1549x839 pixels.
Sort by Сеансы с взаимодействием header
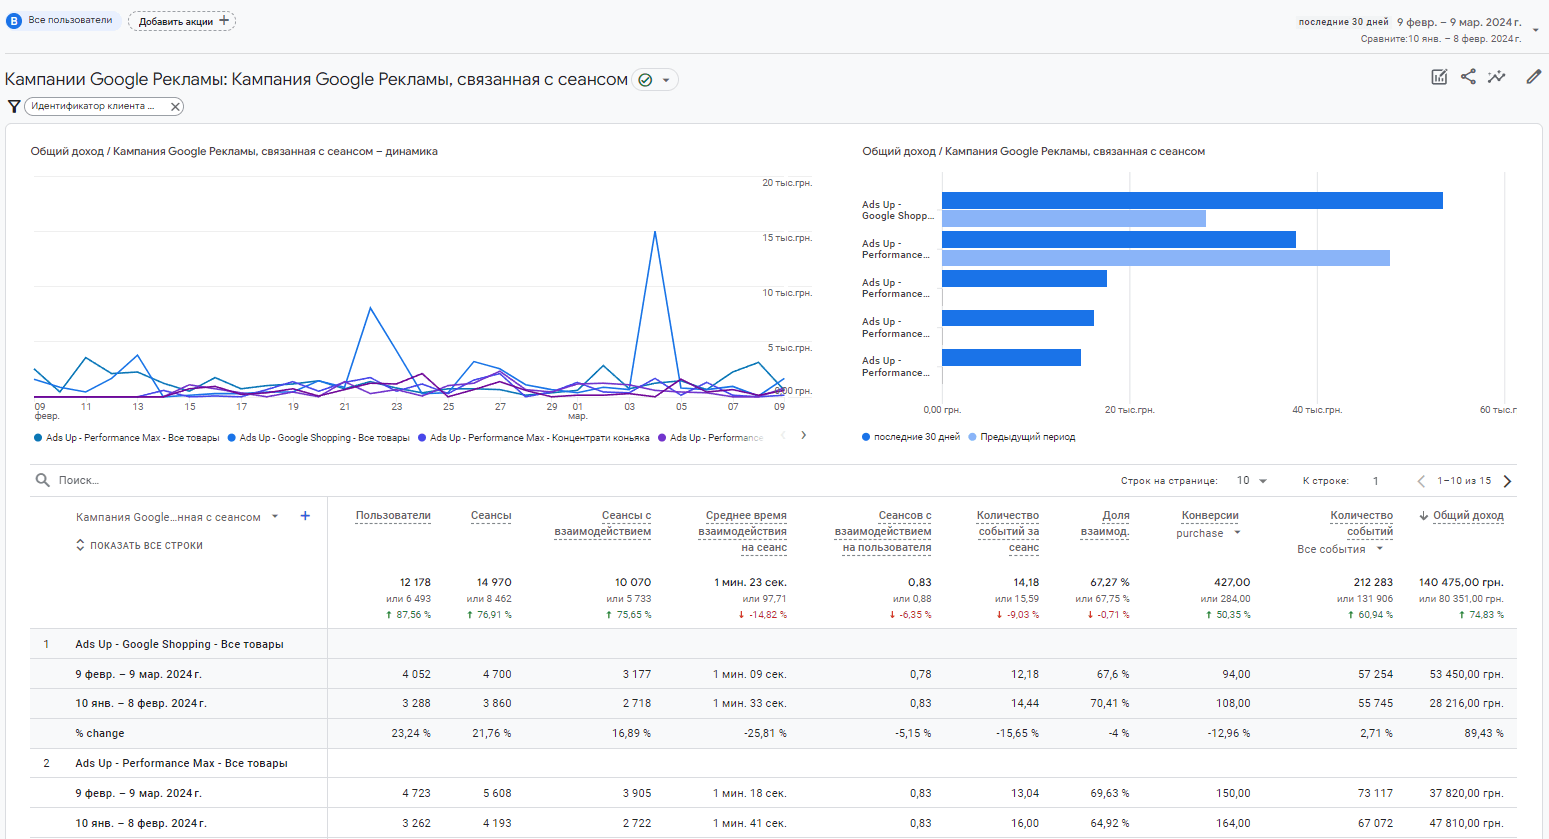[603, 523]
